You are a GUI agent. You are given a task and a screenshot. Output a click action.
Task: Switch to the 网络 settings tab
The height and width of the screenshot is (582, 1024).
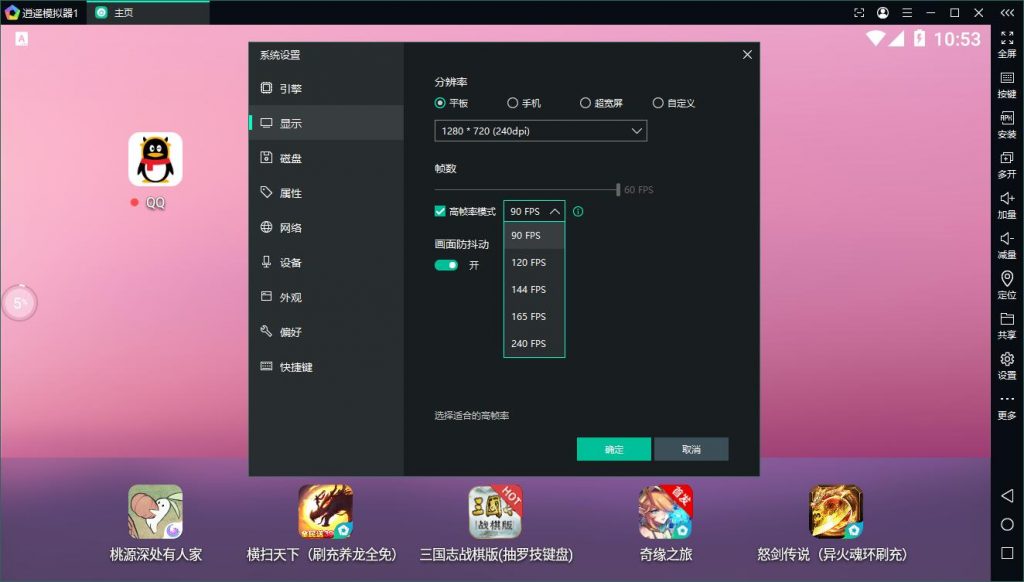[290, 228]
